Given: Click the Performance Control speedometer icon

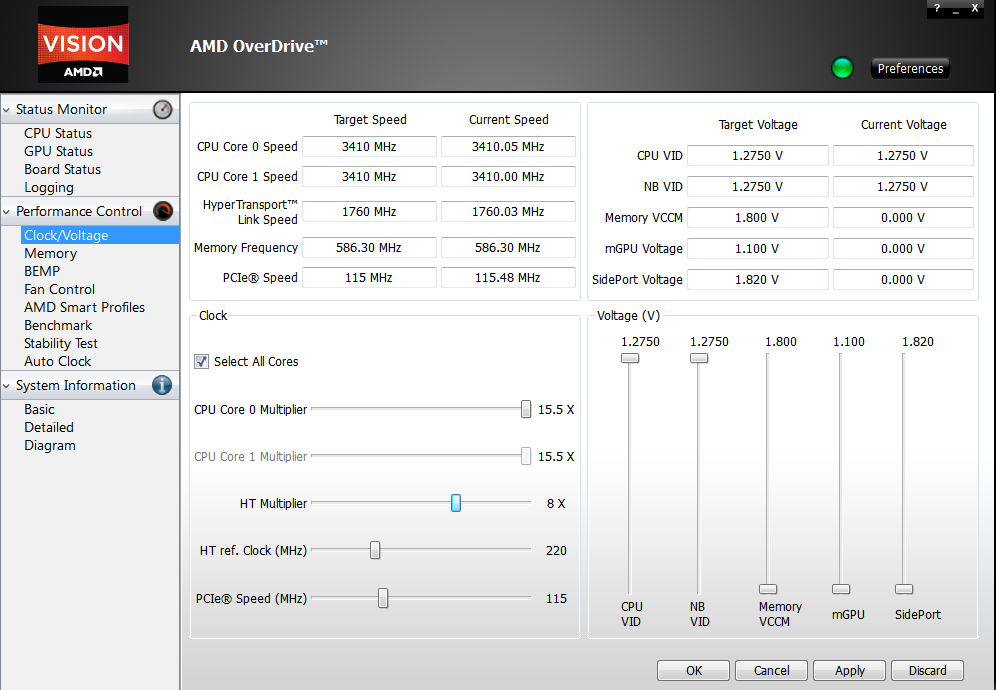Looking at the screenshot, I should pyautogui.click(x=163, y=211).
